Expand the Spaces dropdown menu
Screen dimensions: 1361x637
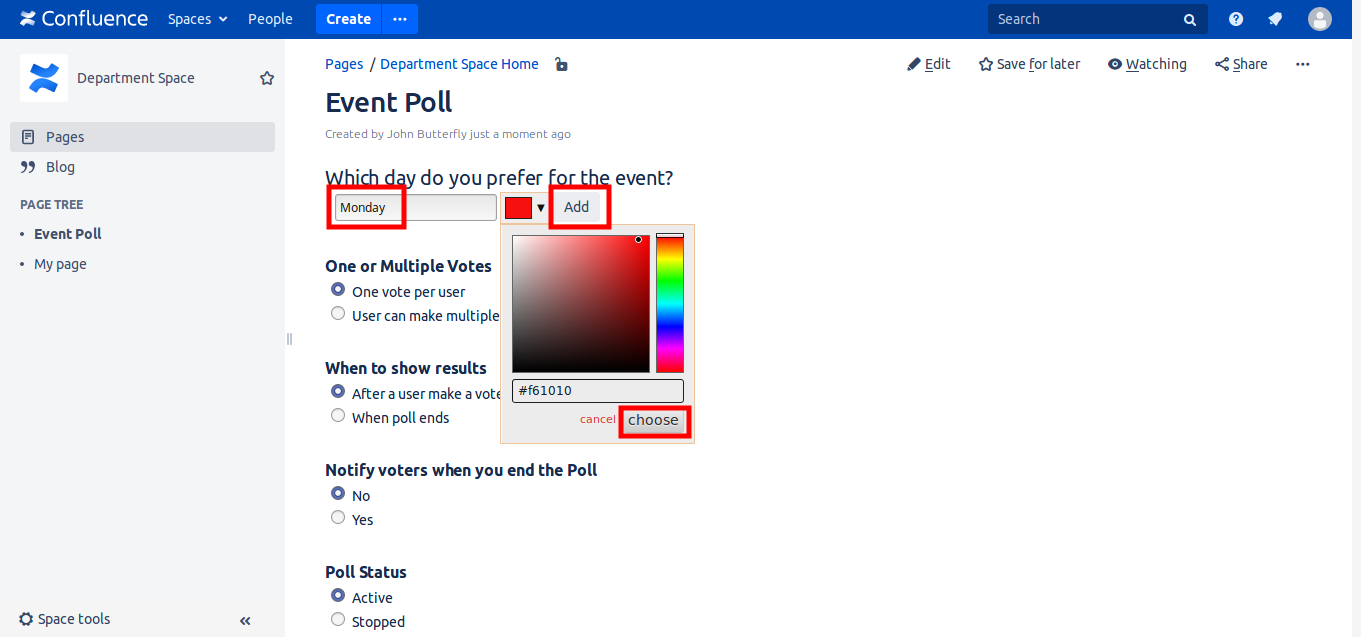tap(197, 19)
